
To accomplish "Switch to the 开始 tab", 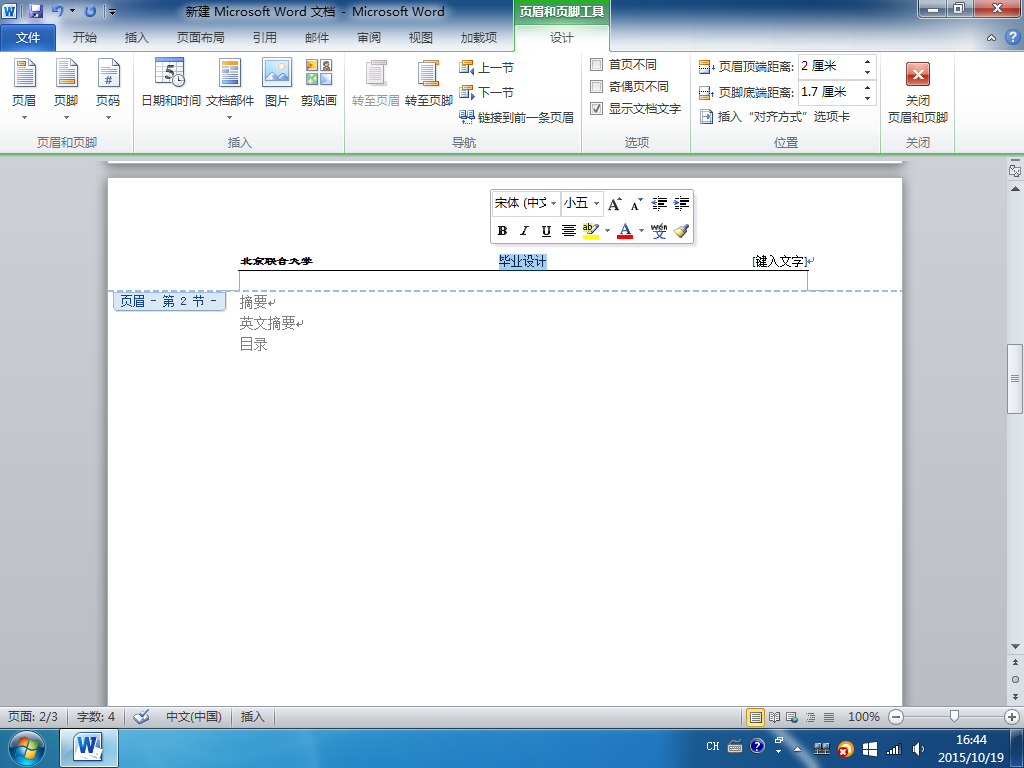I will 84,38.
